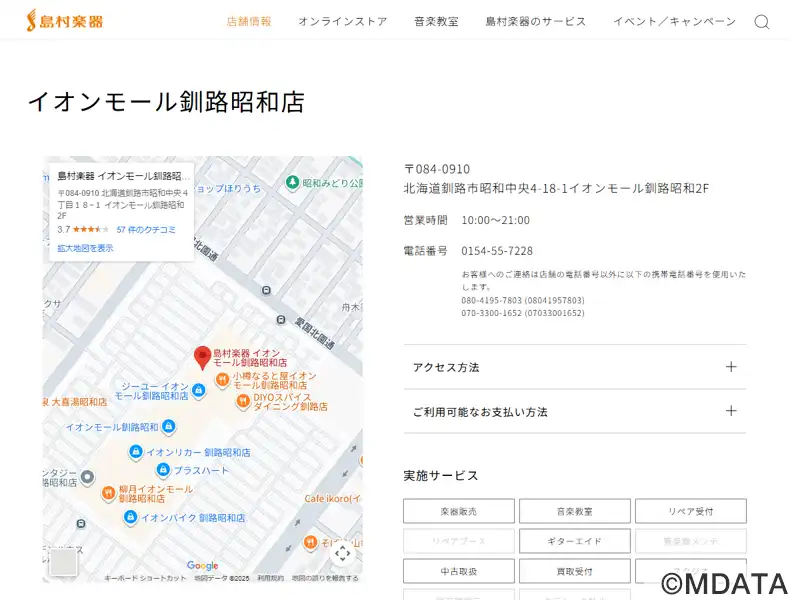
Task: Click 拡大地図を表示 link
Action: [x=85, y=248]
